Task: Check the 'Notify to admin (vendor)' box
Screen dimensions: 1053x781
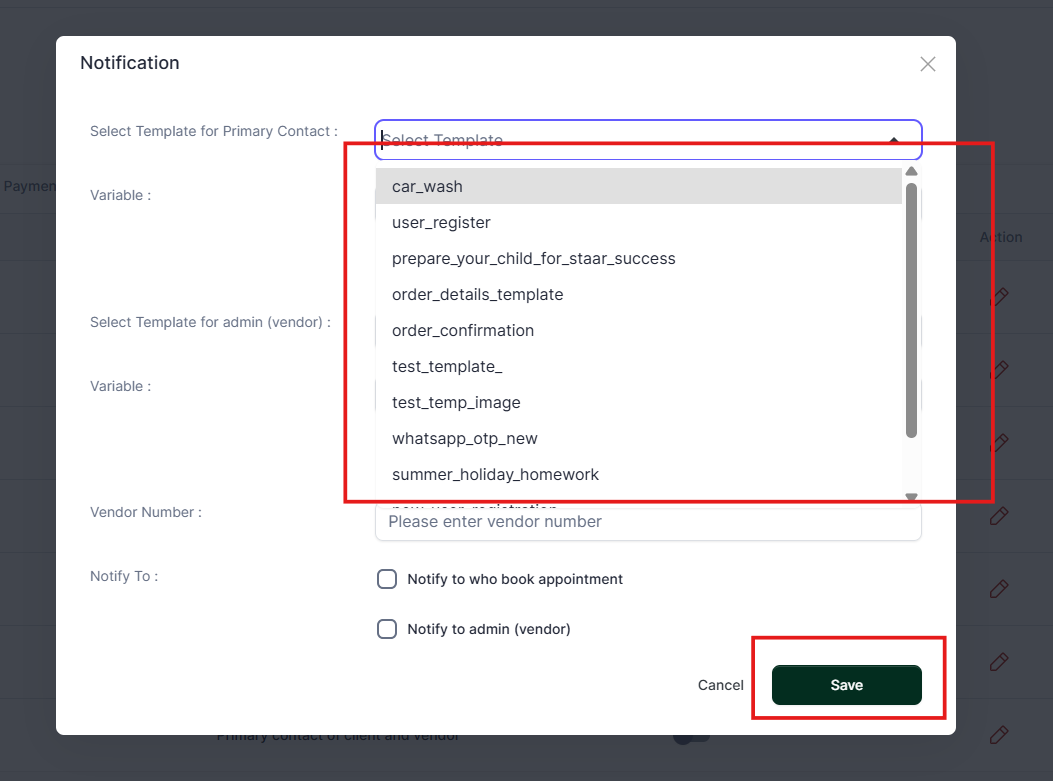Action: tap(387, 629)
